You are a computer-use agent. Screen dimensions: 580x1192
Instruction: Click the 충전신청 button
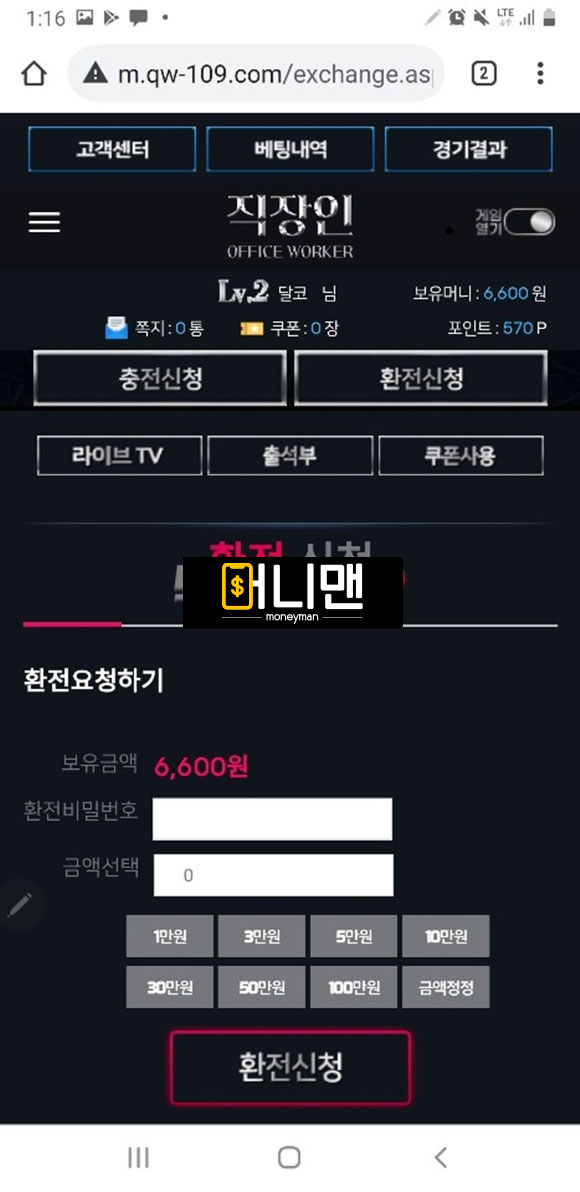click(x=160, y=379)
